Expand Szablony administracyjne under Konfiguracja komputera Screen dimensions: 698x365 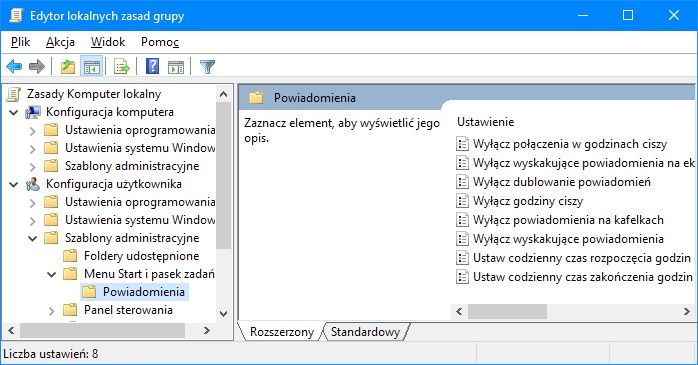coord(32,166)
